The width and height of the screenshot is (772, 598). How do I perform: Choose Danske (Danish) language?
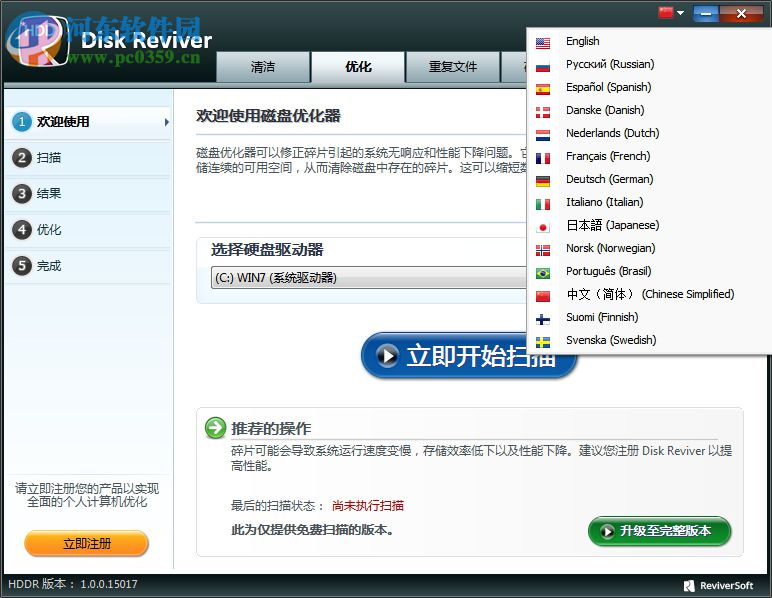coord(605,110)
